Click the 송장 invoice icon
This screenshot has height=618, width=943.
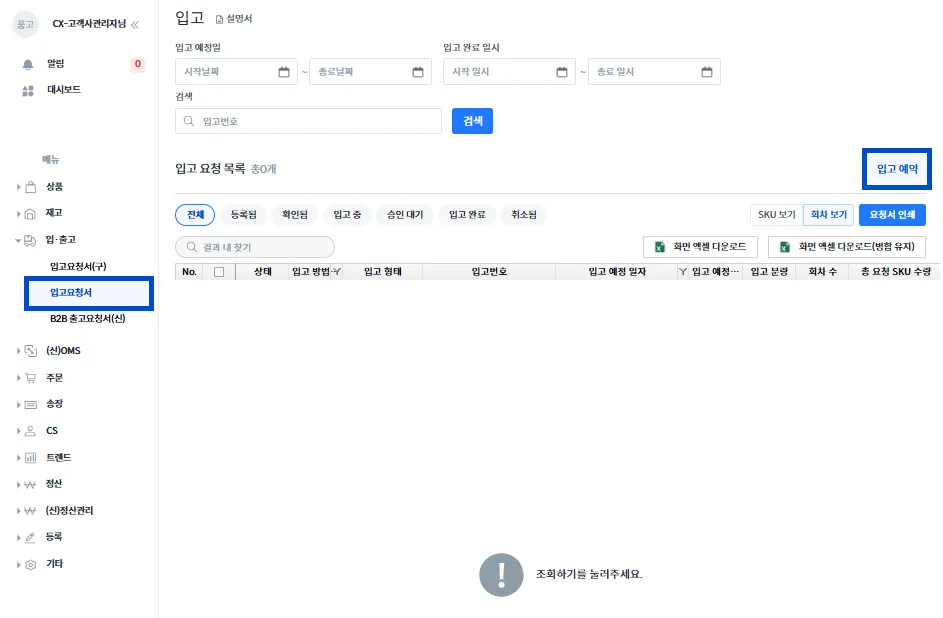click(31, 405)
